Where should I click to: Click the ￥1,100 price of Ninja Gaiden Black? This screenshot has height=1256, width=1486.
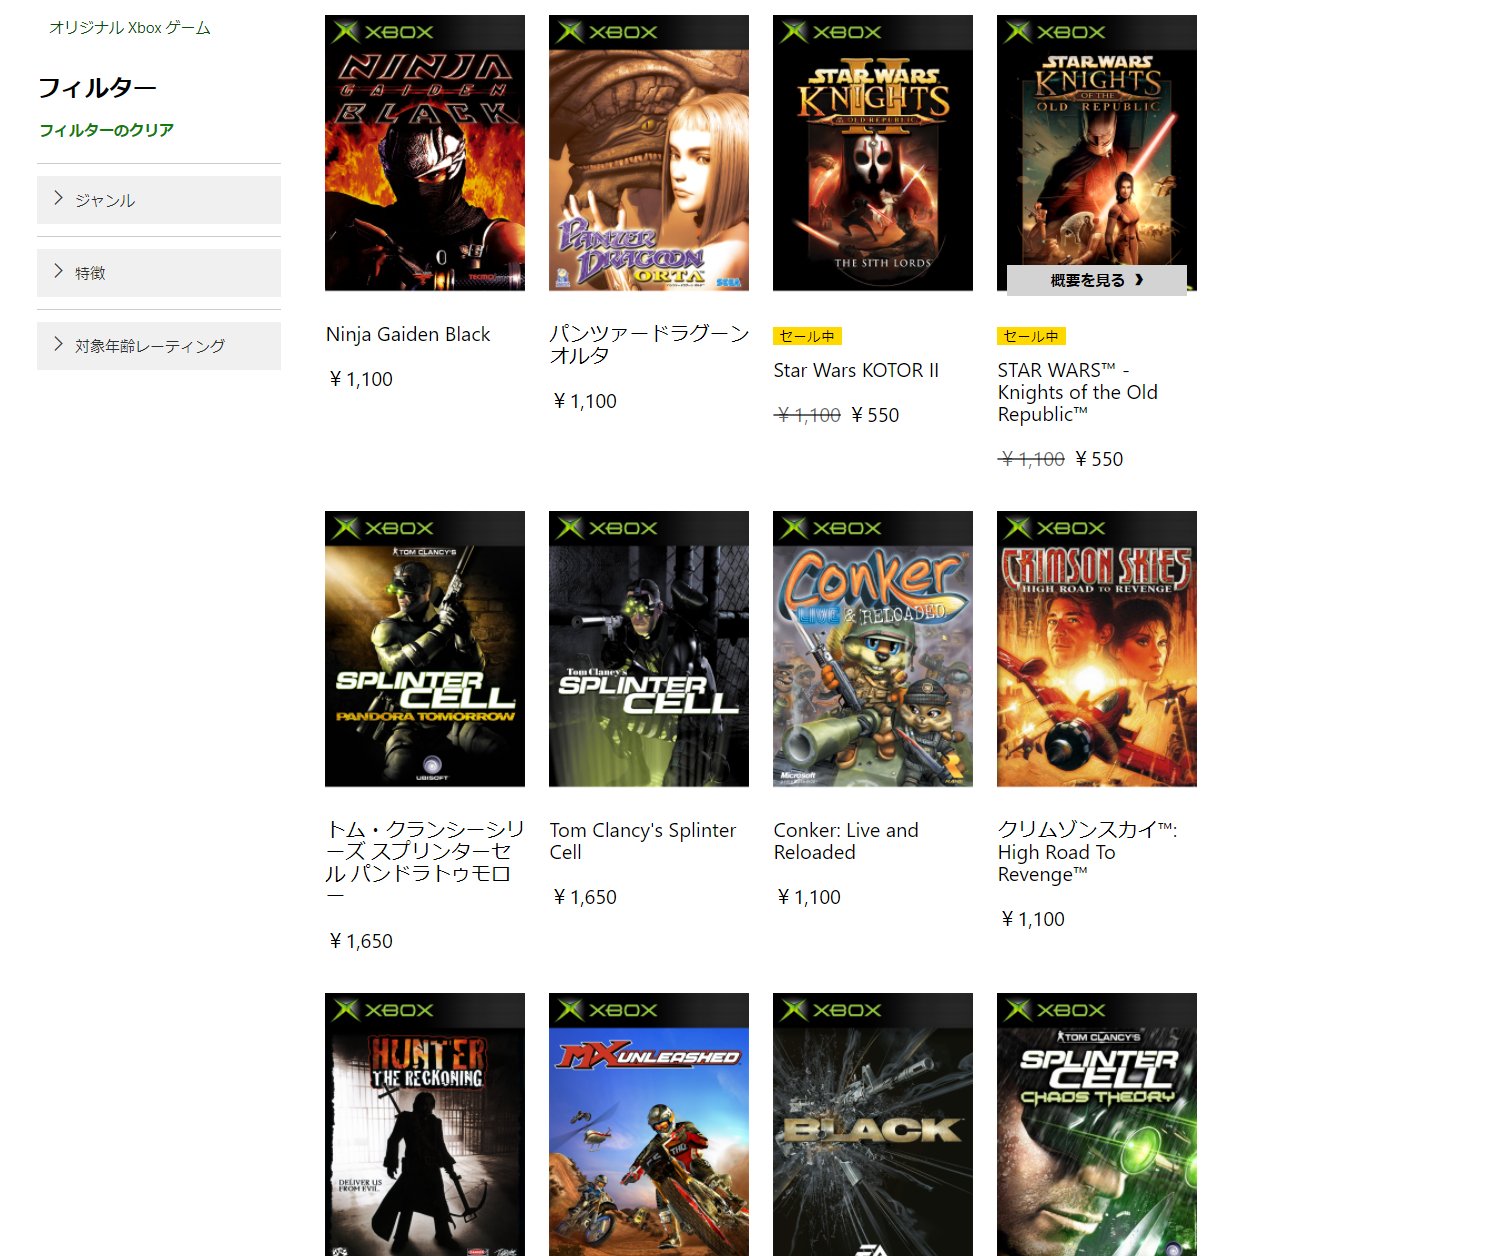point(360,379)
